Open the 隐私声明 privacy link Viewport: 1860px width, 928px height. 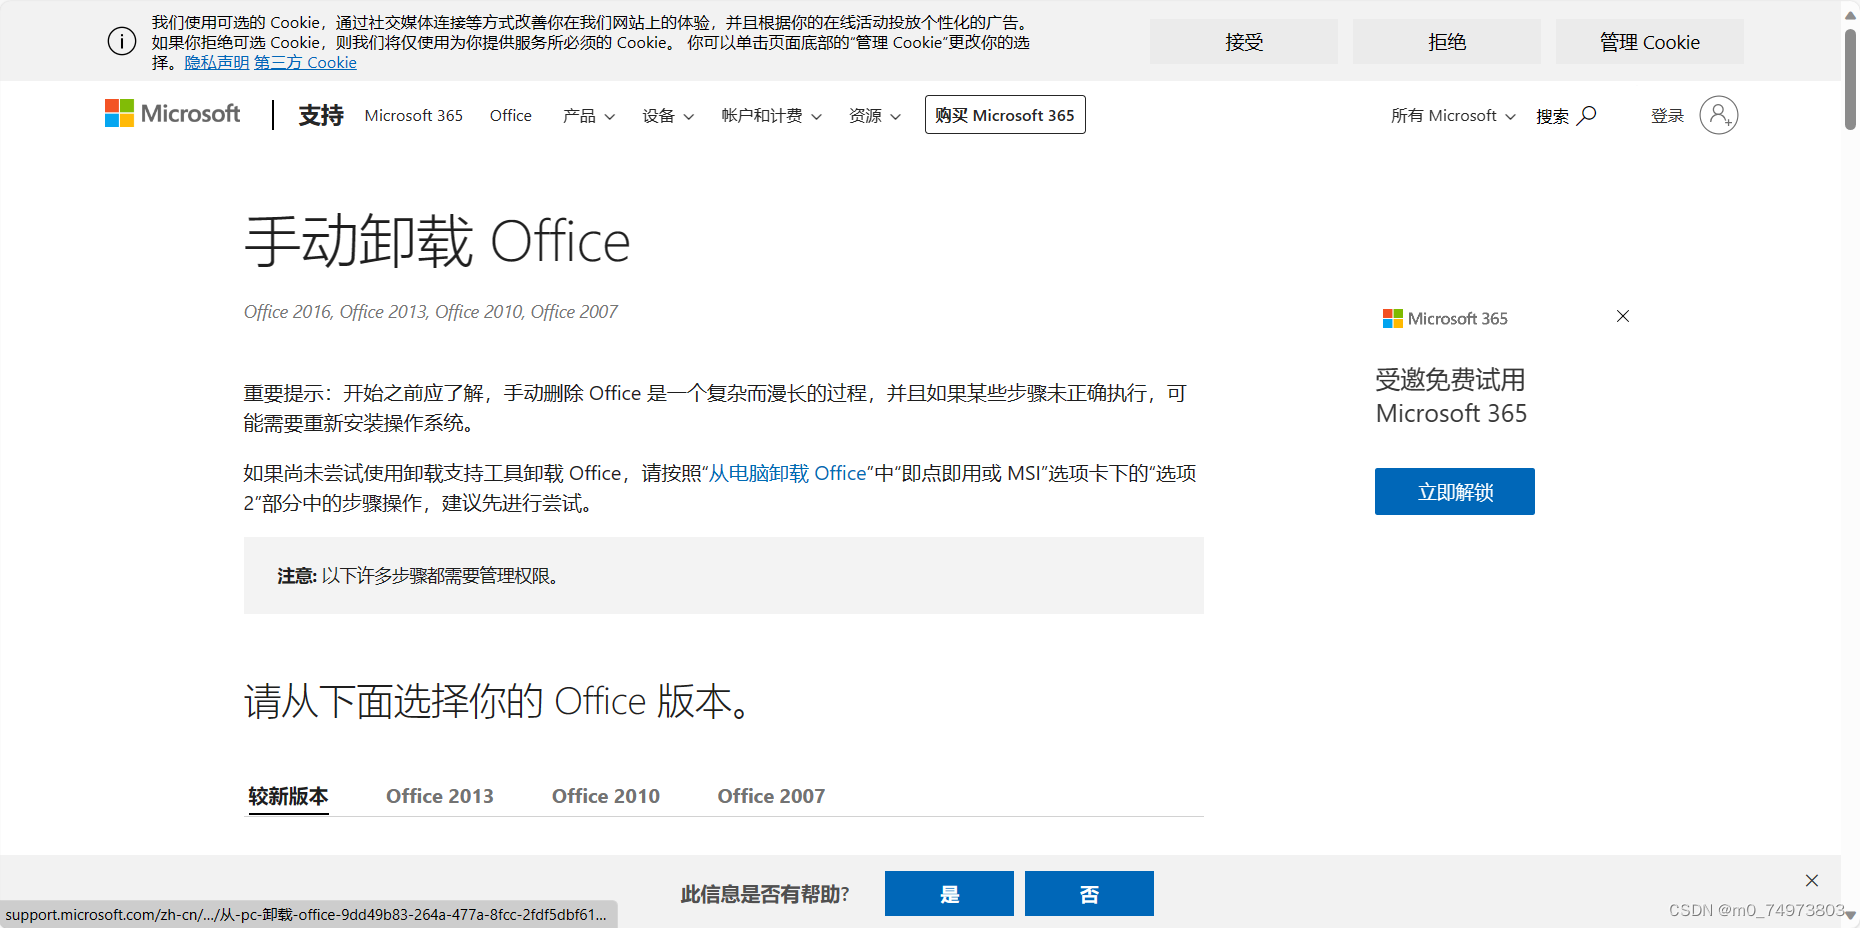pos(217,62)
